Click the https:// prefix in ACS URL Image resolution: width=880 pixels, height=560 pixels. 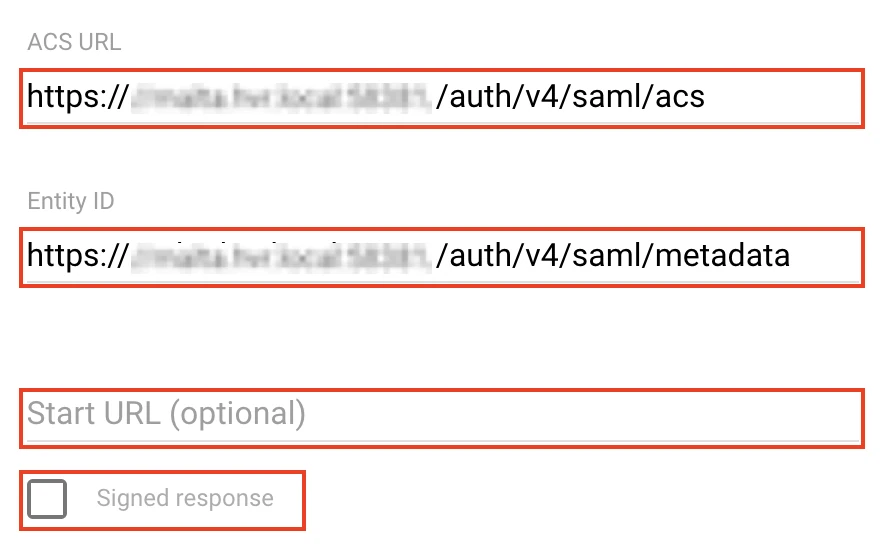[x=76, y=97]
